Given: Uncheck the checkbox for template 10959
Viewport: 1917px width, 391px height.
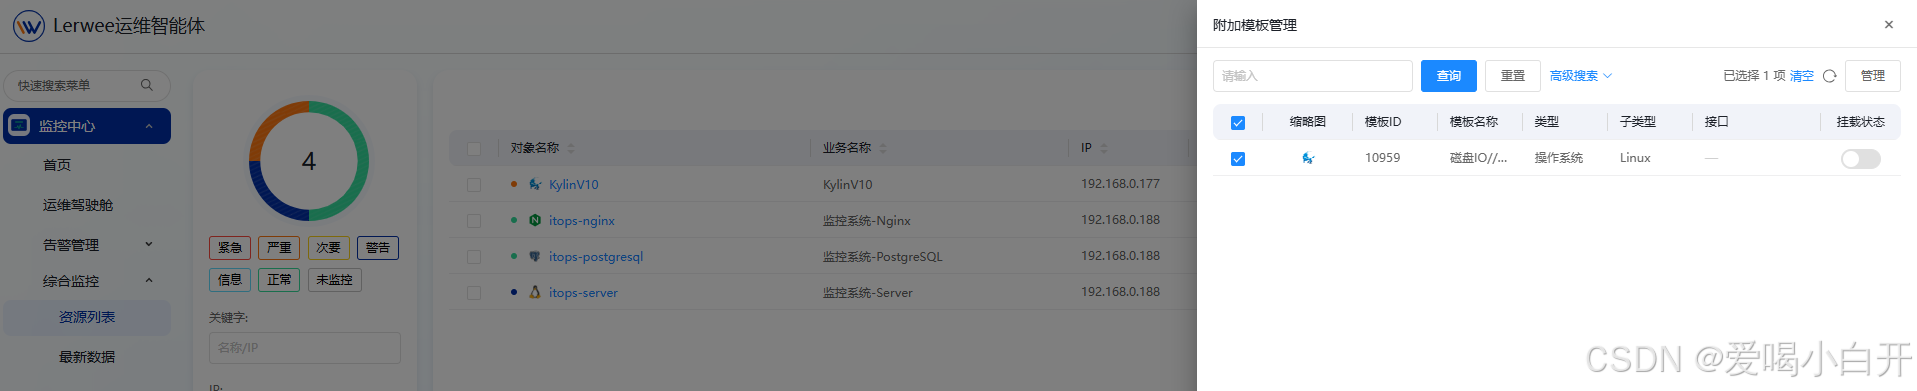Looking at the screenshot, I should [x=1238, y=158].
